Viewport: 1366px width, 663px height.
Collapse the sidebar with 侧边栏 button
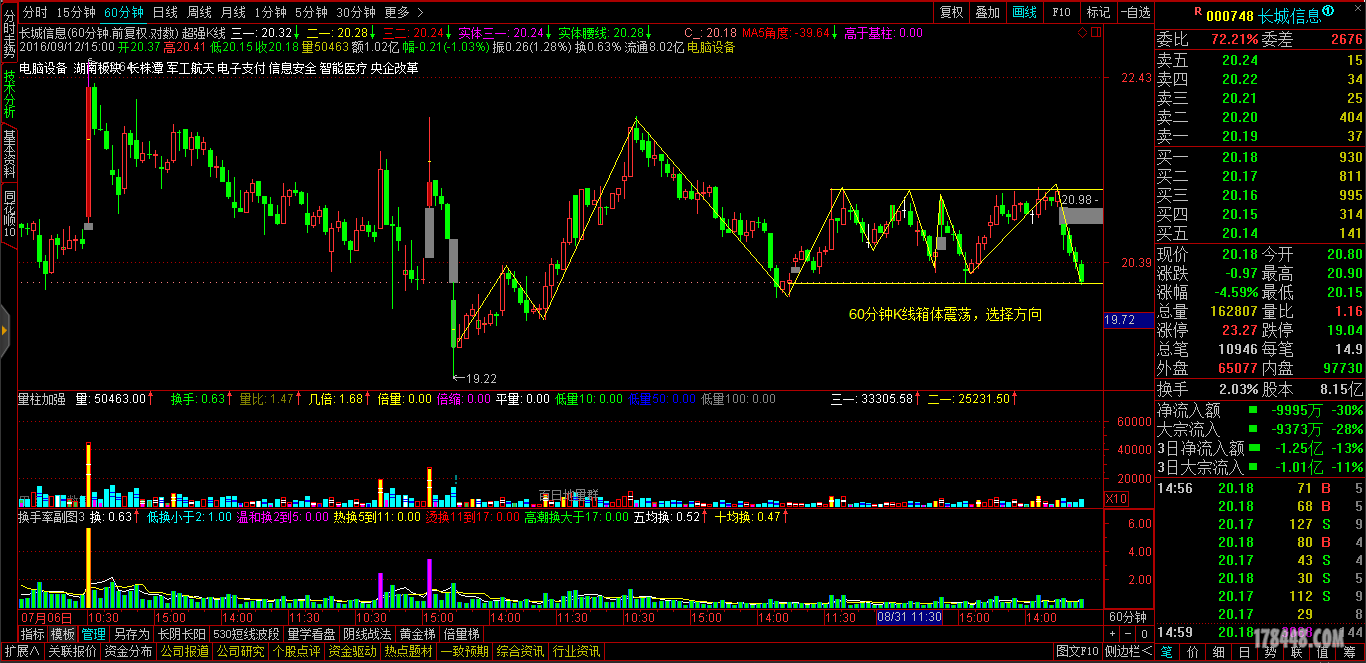1128,651
